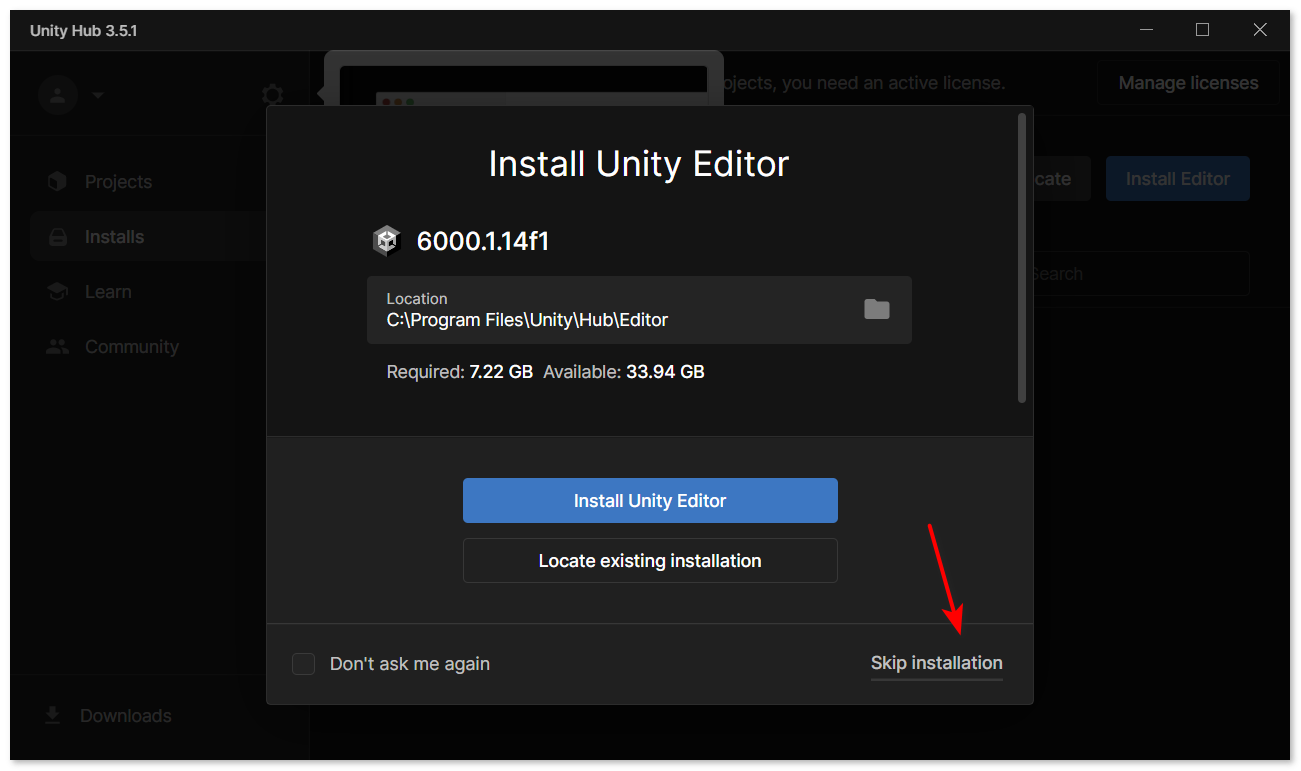The image size is (1301, 771).
Task: Click the Skip installation link
Action: point(937,663)
